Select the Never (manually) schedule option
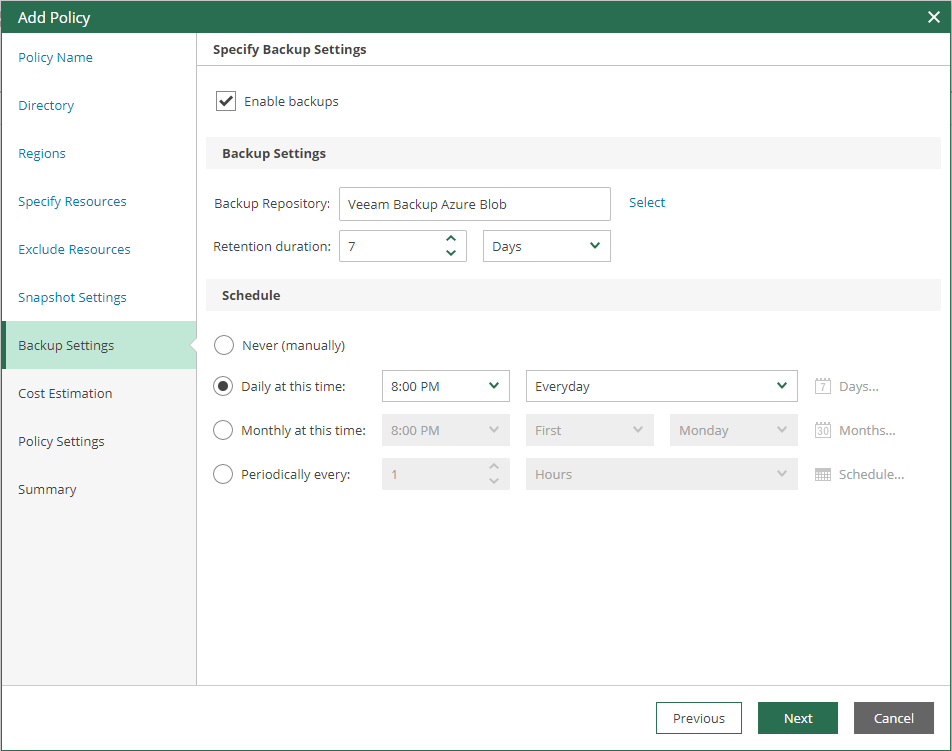 click(222, 344)
